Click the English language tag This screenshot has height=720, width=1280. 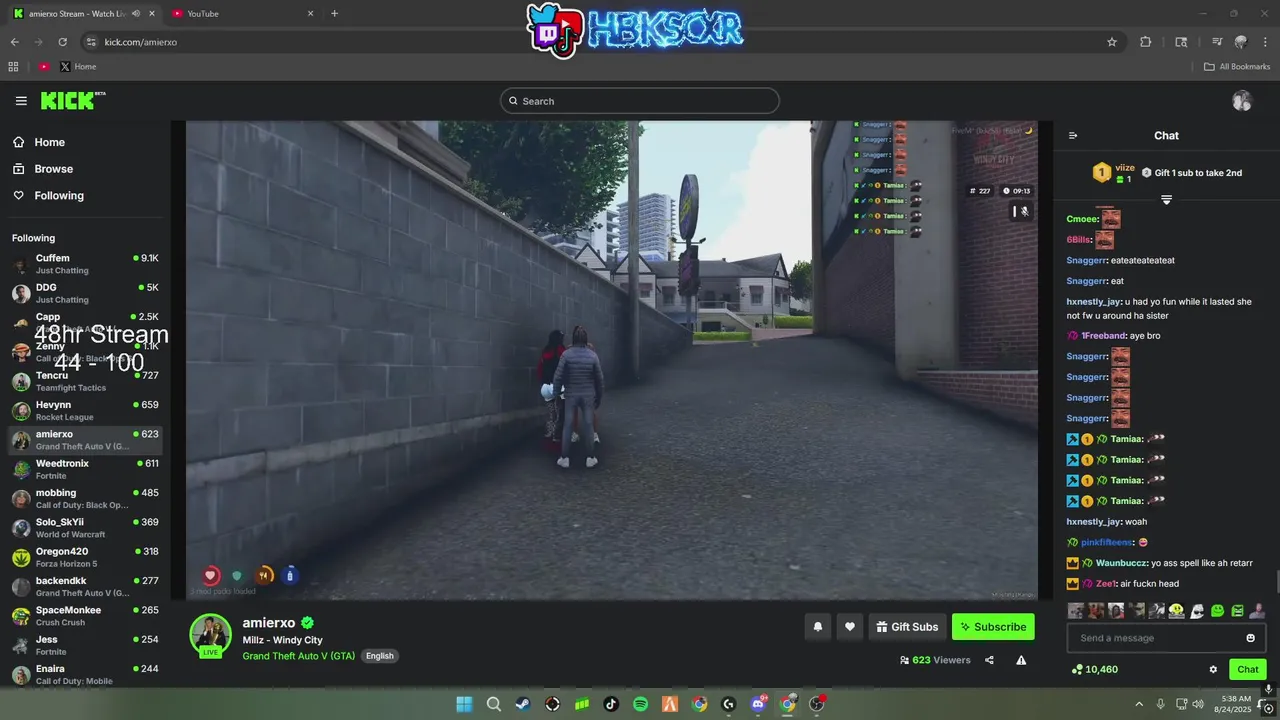380,656
